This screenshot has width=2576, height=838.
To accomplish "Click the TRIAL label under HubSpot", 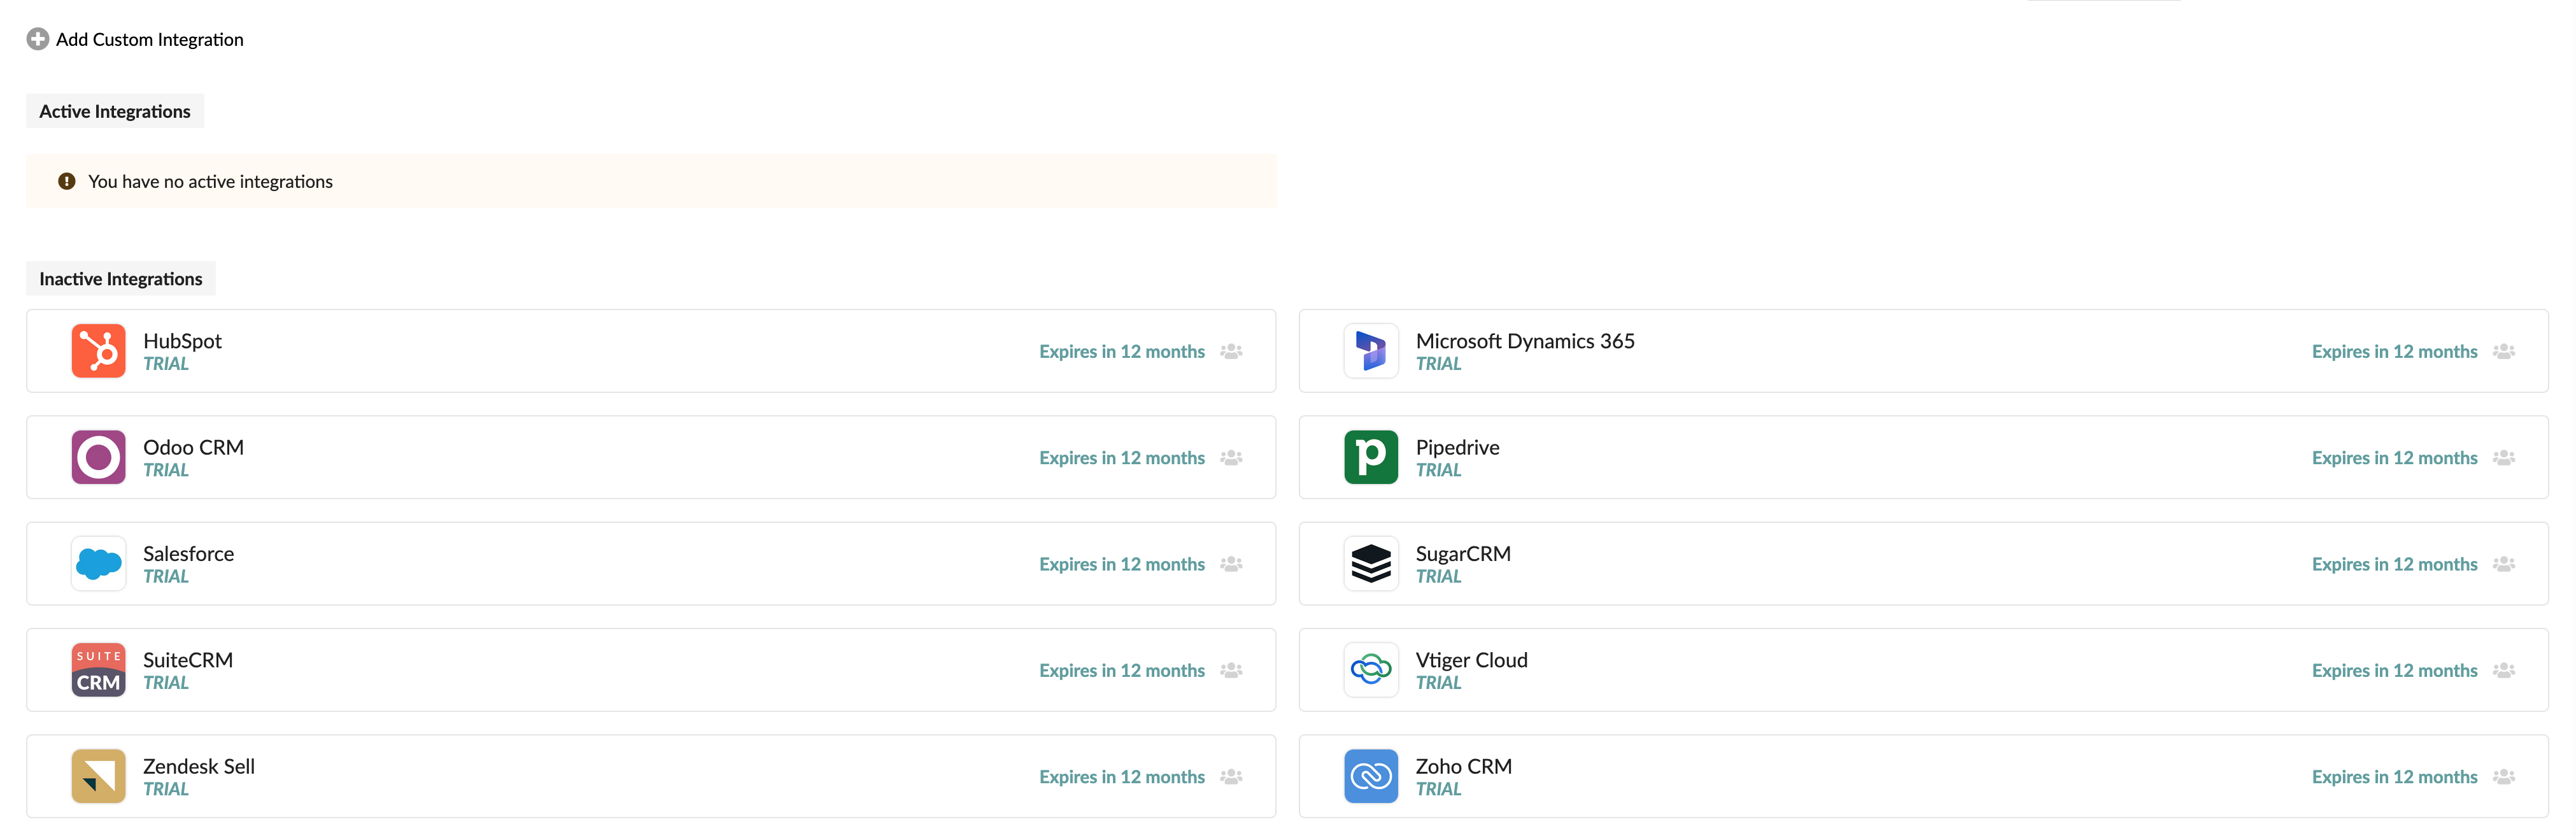I will click(x=166, y=364).
